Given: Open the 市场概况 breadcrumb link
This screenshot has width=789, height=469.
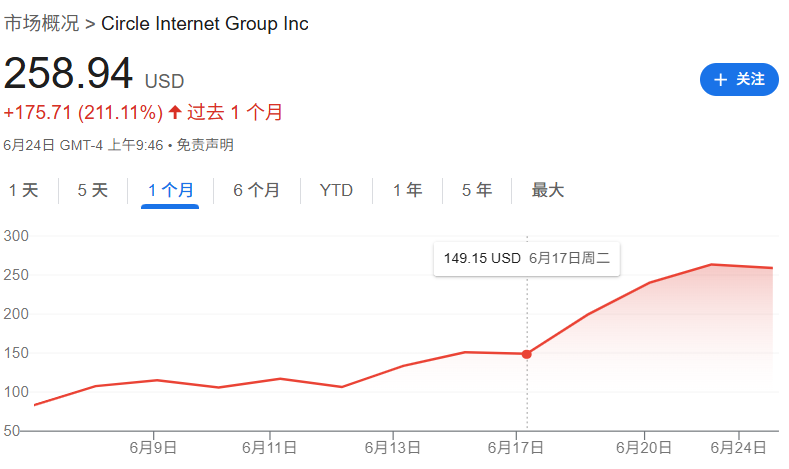Looking at the screenshot, I should 42,23.
